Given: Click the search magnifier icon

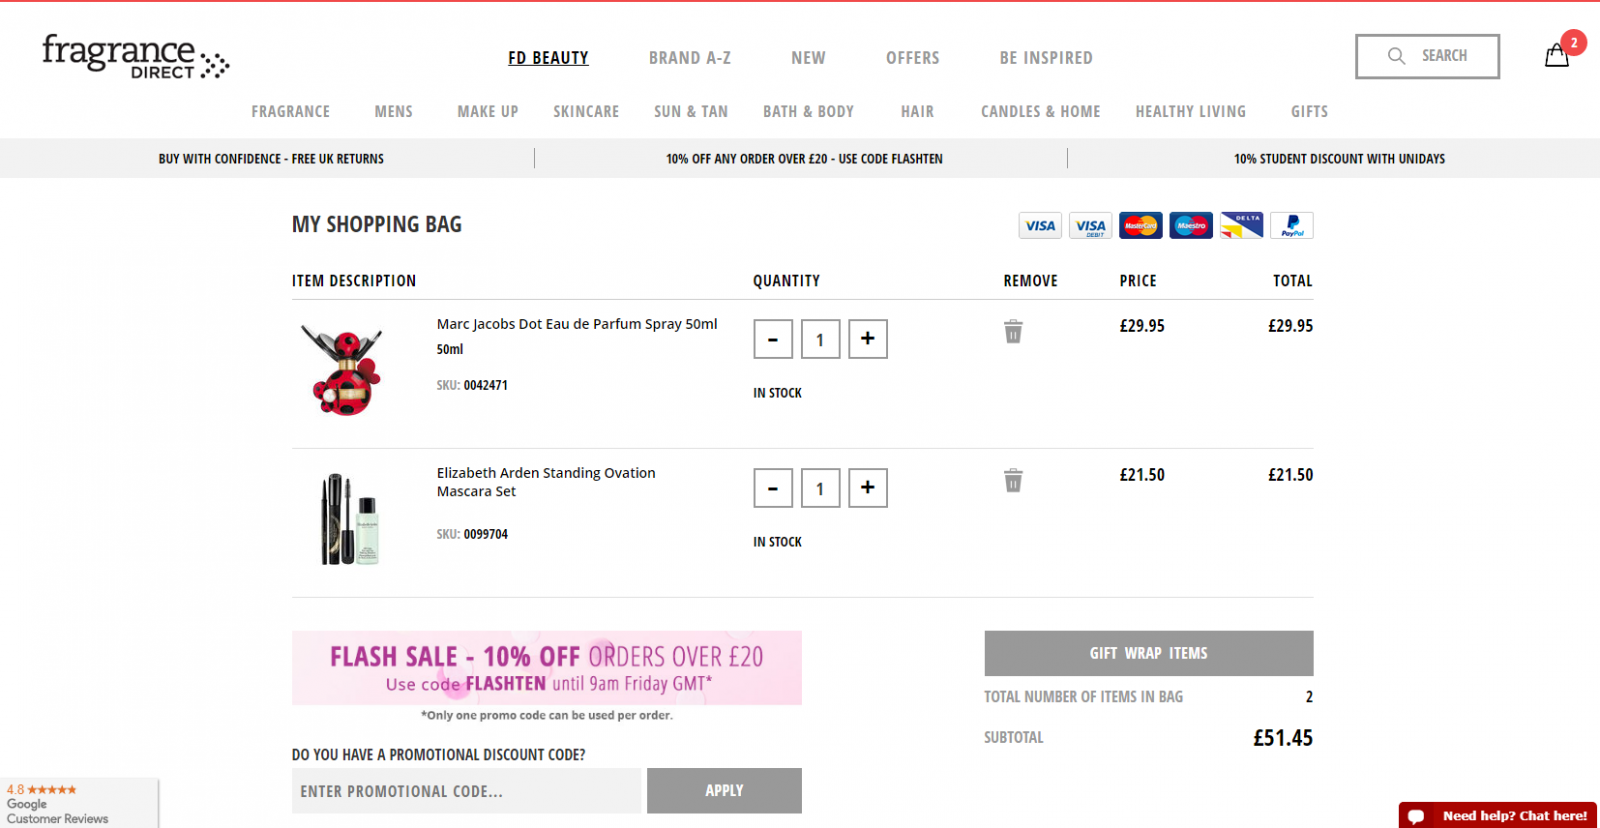Looking at the screenshot, I should pyautogui.click(x=1396, y=56).
